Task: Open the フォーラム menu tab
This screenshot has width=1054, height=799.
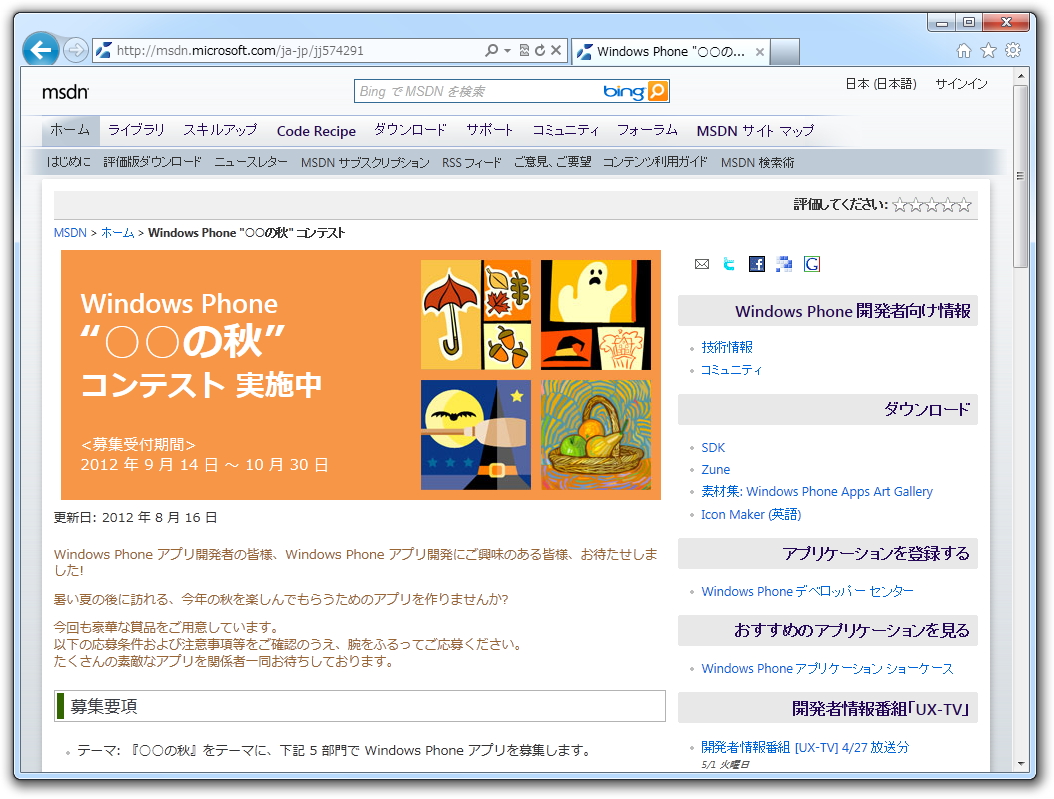Action: tap(647, 130)
